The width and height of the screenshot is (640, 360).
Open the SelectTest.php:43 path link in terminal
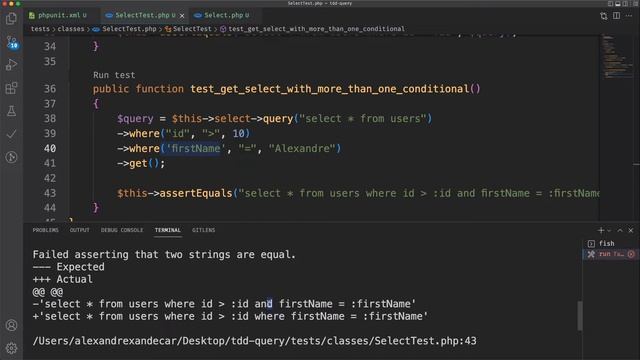point(254,341)
